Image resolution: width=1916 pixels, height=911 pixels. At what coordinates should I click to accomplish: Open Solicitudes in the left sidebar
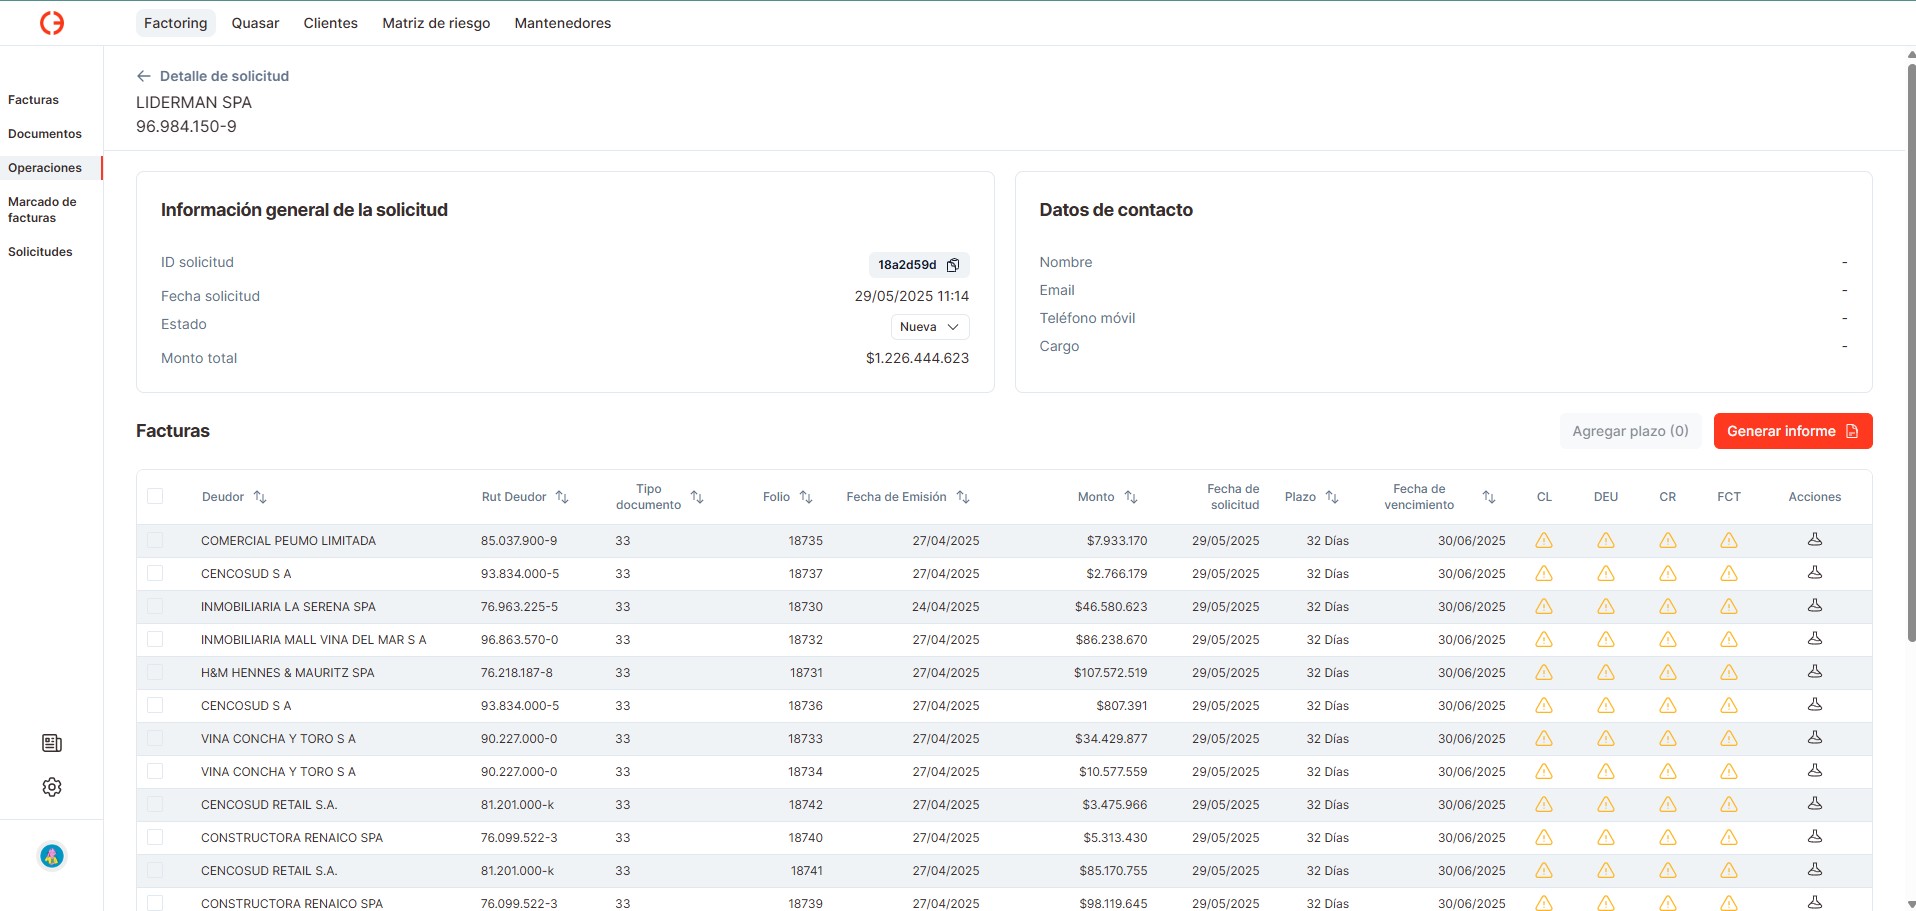pyautogui.click(x=40, y=252)
